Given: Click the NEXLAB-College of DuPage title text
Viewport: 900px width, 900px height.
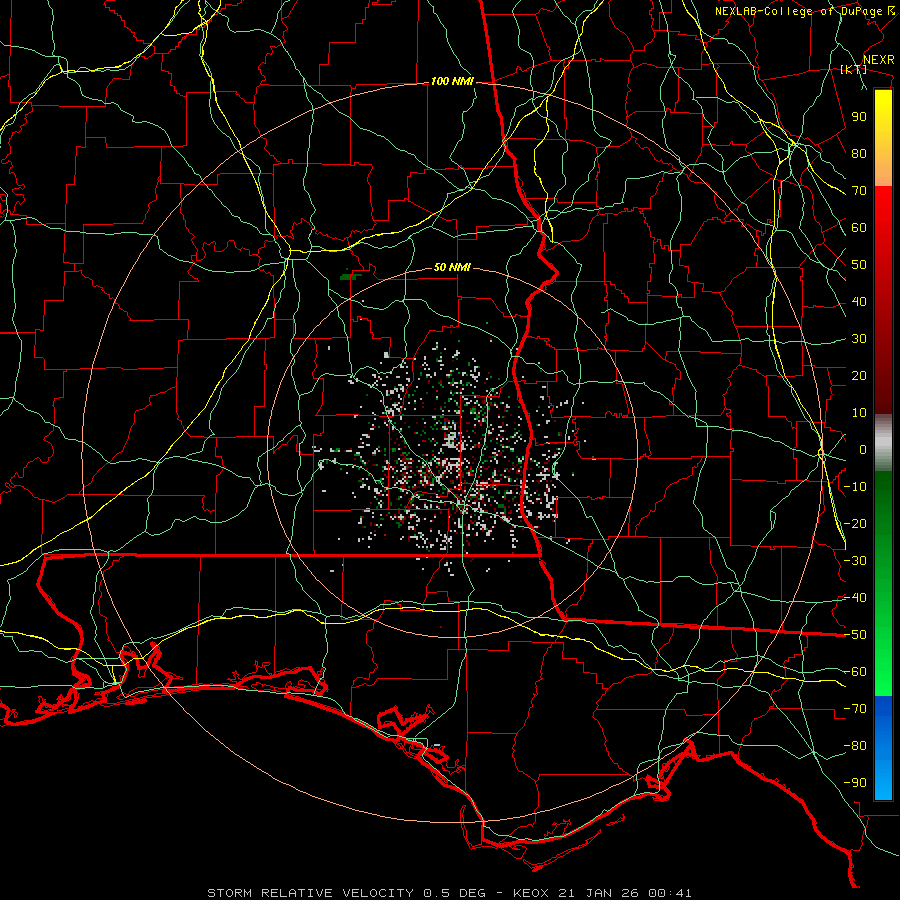Looking at the screenshot, I should 798,11.
